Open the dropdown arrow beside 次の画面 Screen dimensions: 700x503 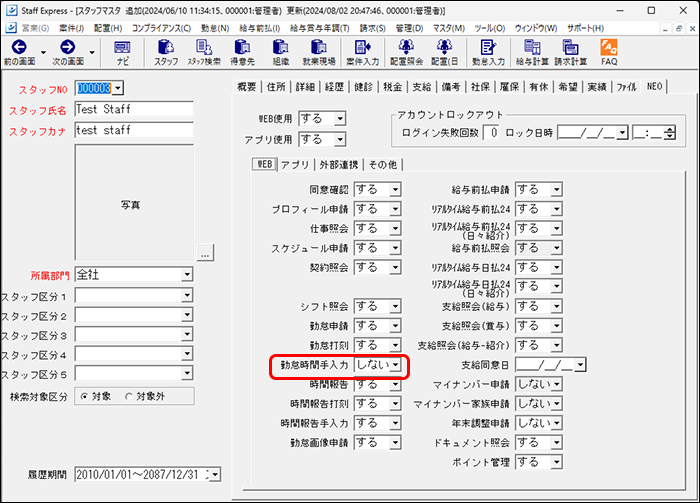[92, 53]
